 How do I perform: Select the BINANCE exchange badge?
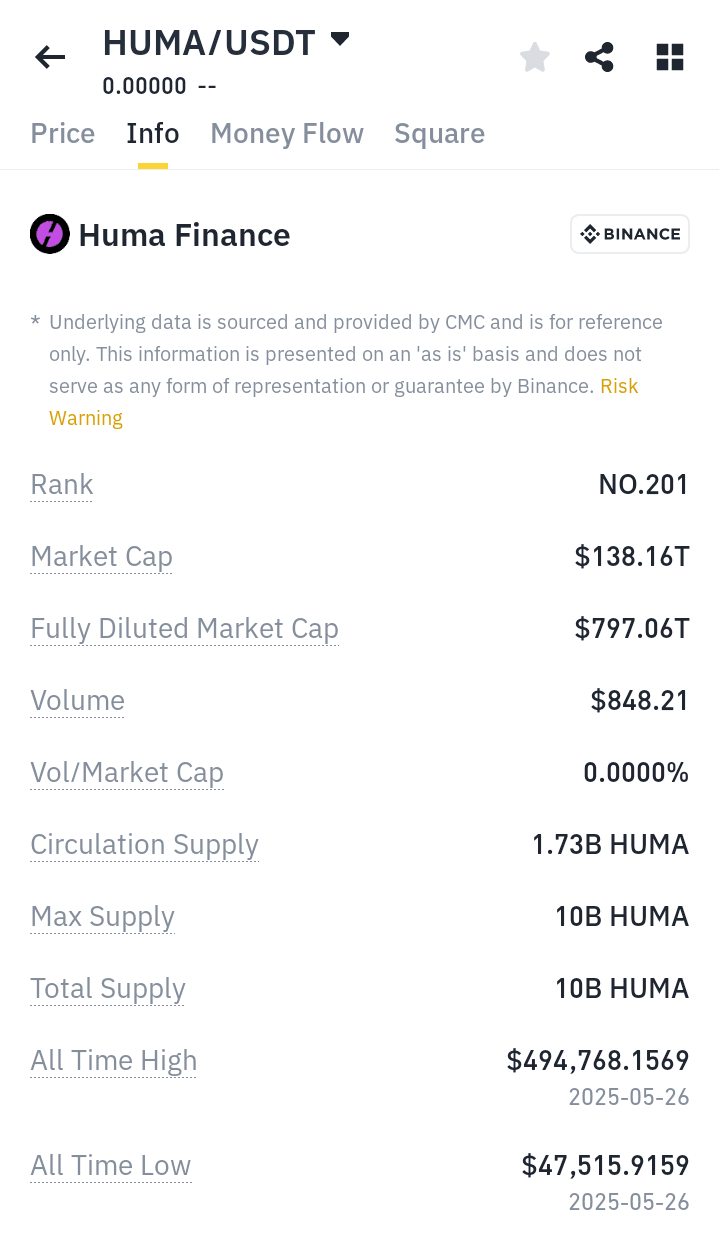pos(629,233)
